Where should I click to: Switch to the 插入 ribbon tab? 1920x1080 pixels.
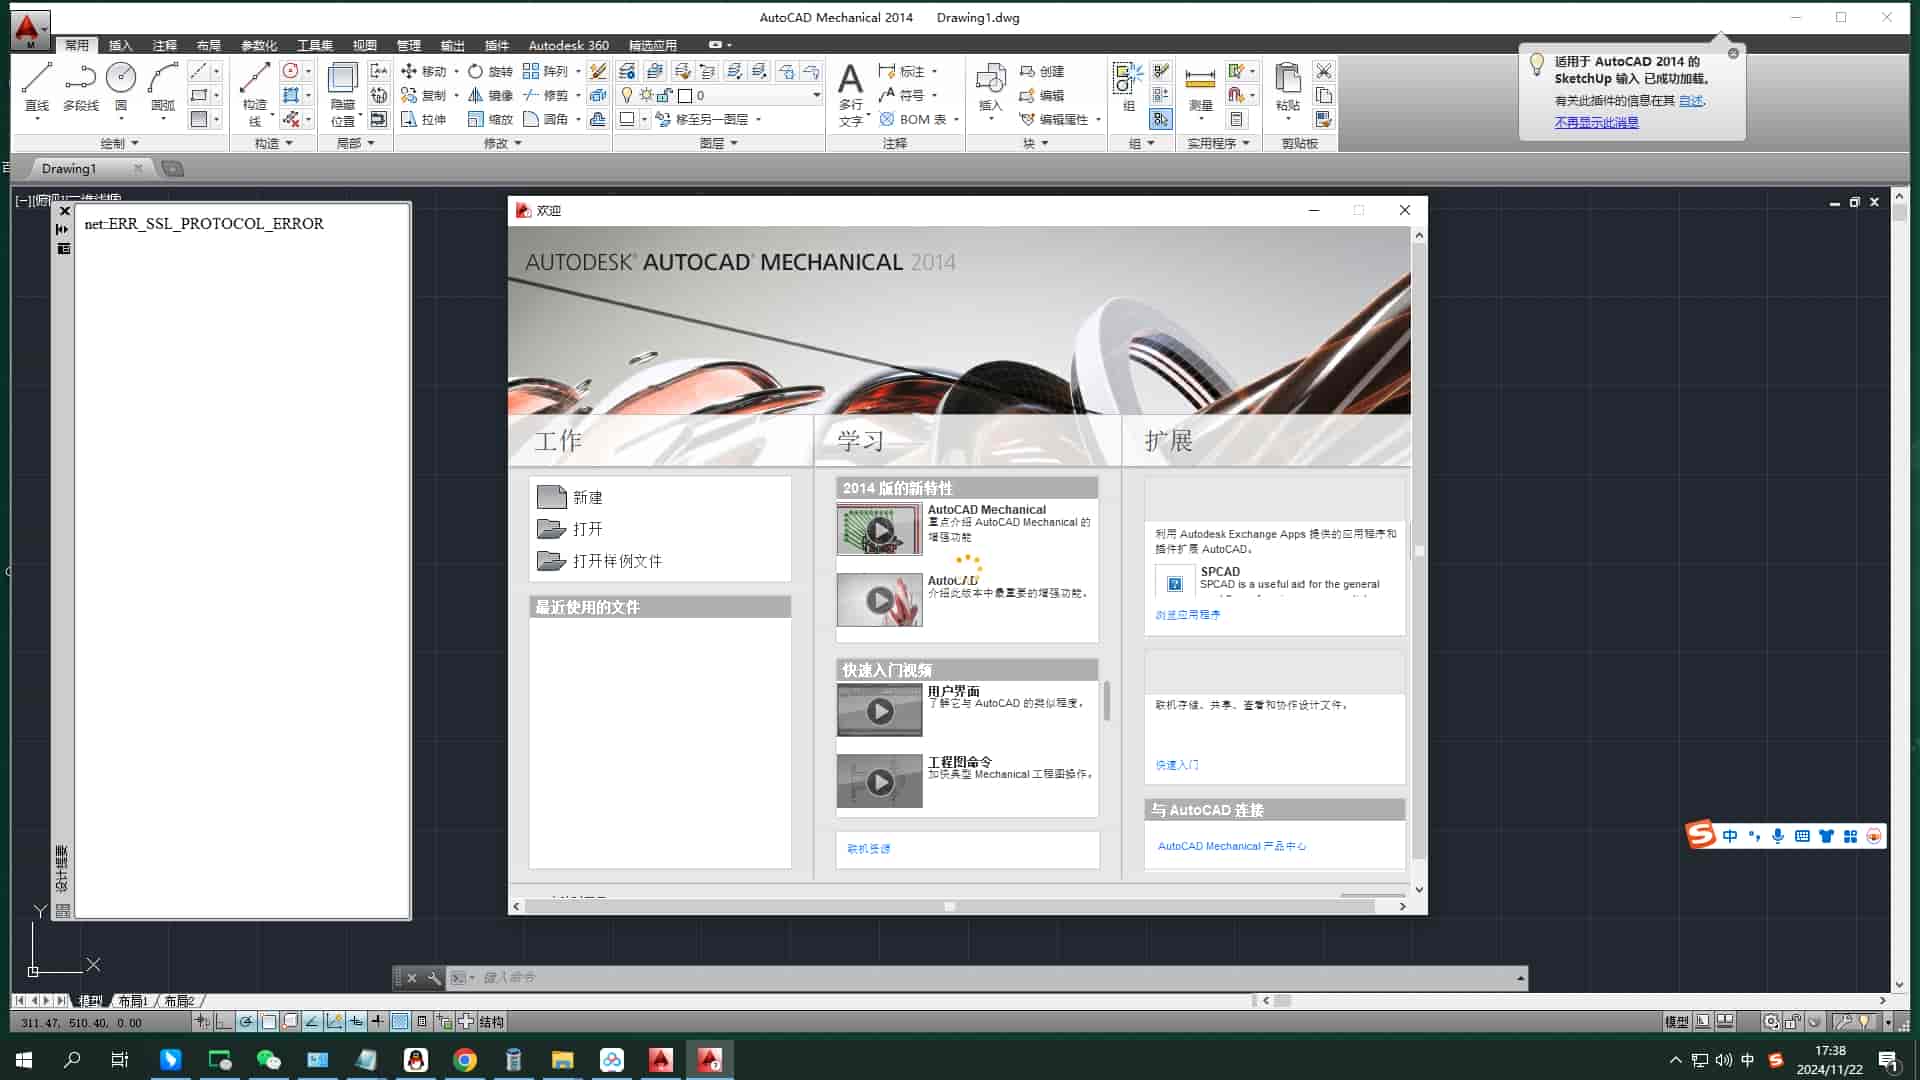[120, 45]
